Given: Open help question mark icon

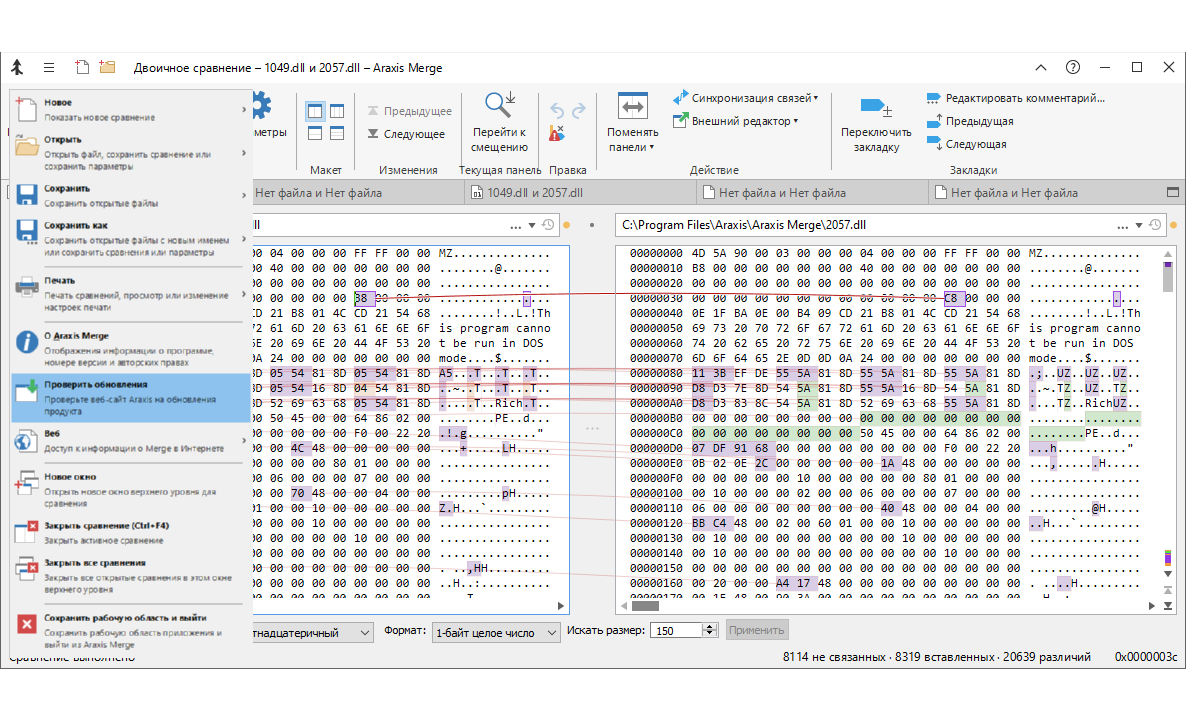Looking at the screenshot, I should click(x=1073, y=67).
